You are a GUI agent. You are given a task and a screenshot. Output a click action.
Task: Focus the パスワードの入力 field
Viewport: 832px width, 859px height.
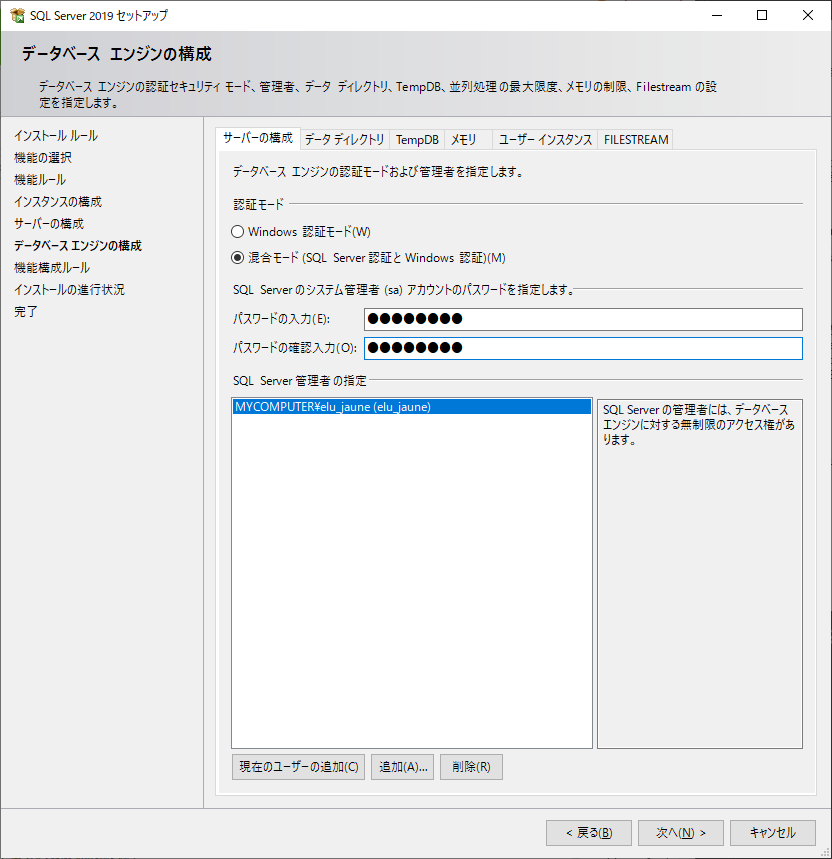tap(583, 319)
